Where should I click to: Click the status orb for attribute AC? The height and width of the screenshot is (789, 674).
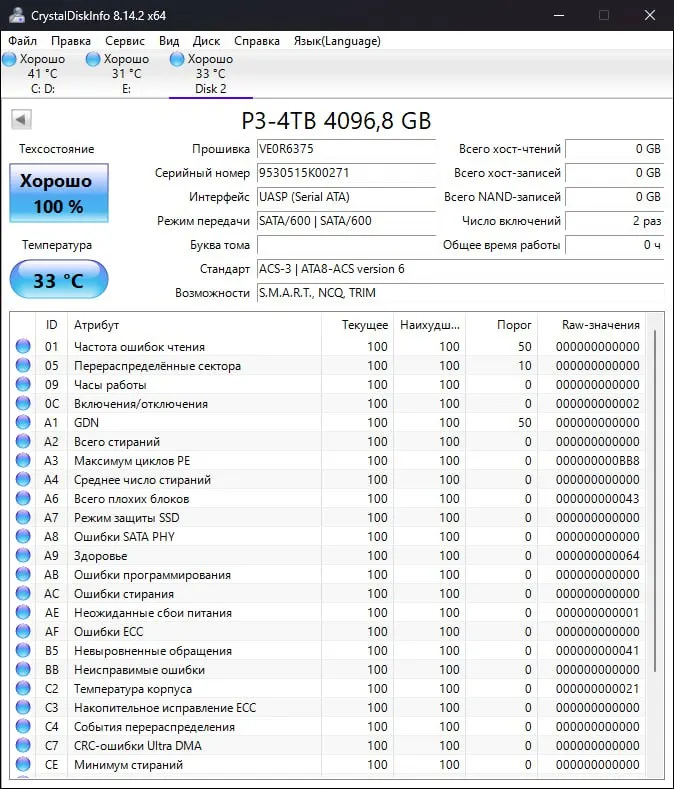23,593
